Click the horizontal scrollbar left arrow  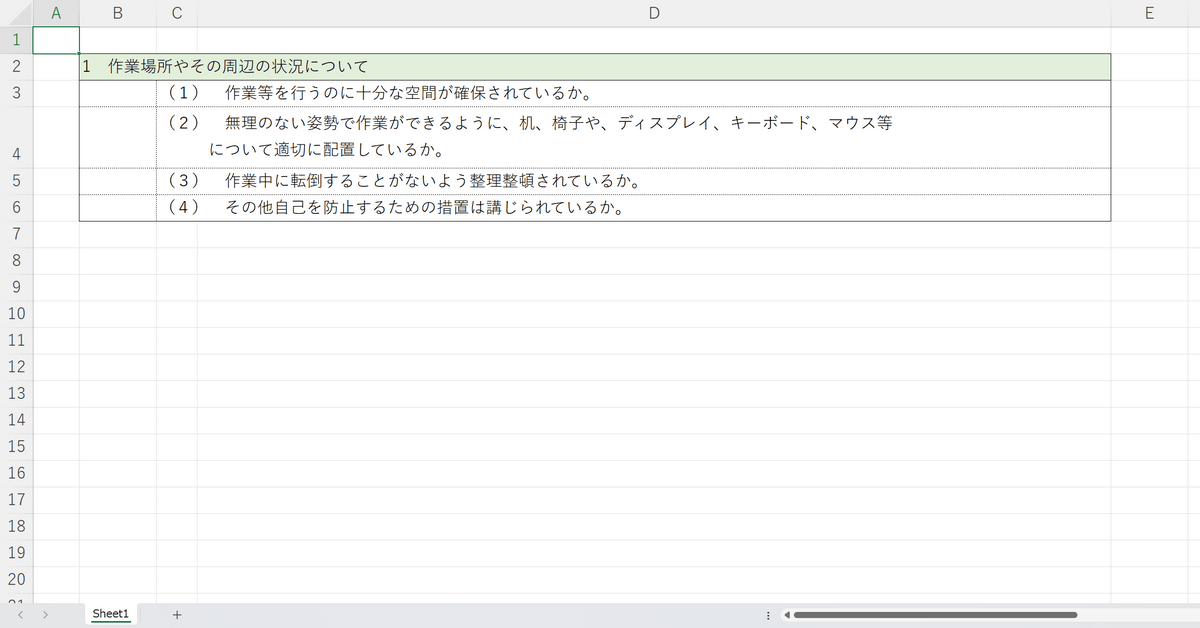click(787, 615)
